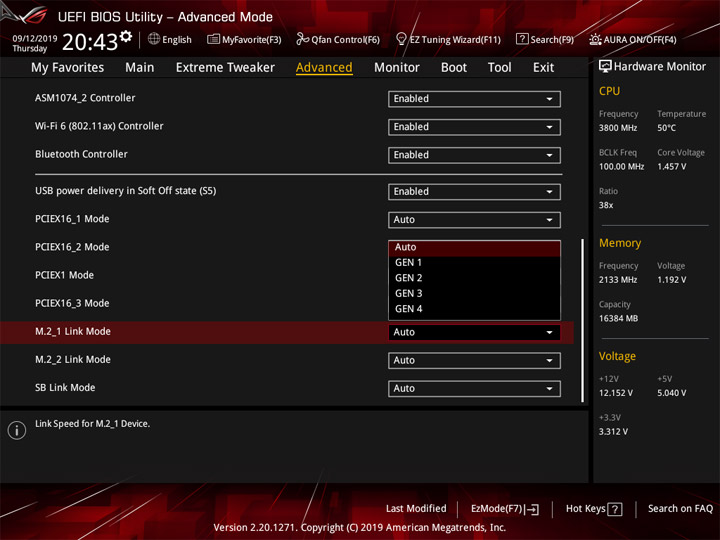The image size is (720, 540).
Task: Open MyFavorite(F3) list icon
Action: 213,39
